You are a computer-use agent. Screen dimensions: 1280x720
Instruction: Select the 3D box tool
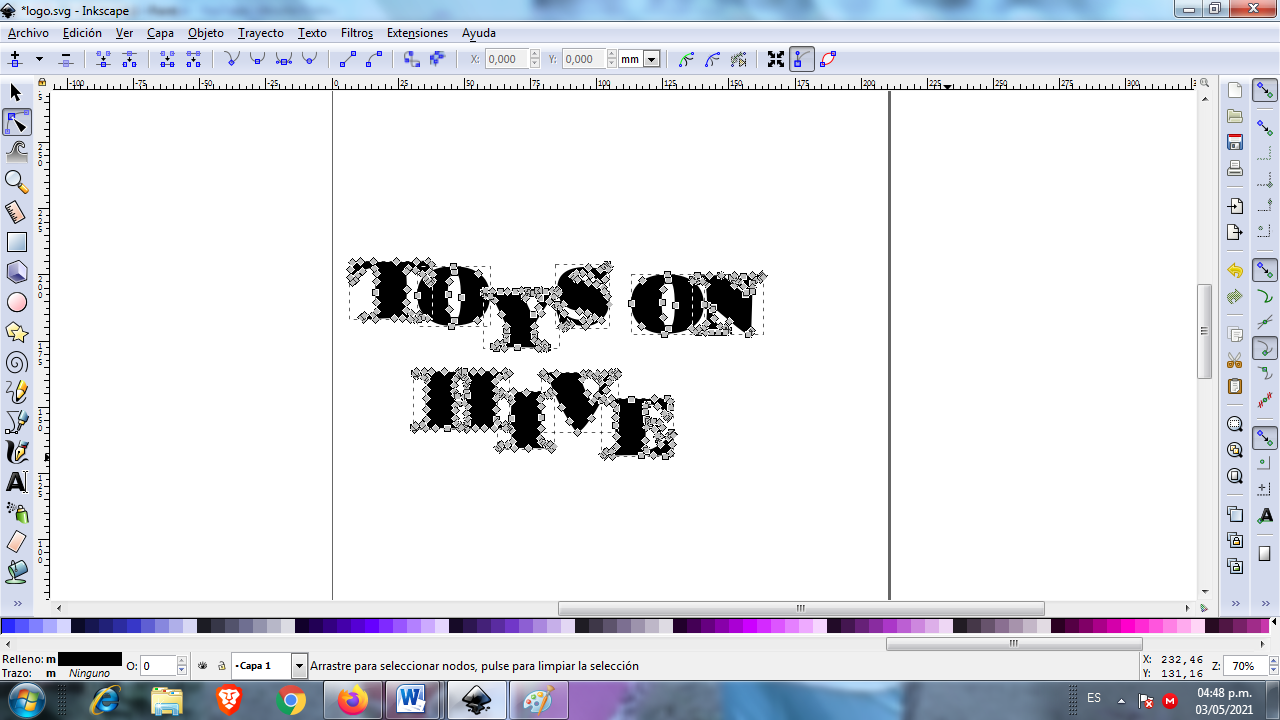pyautogui.click(x=17, y=272)
